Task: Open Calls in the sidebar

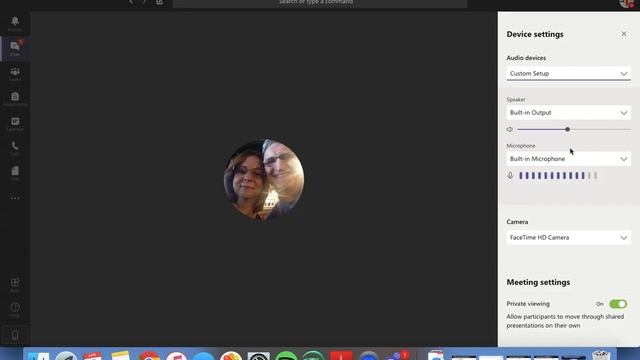Action: pos(15,149)
